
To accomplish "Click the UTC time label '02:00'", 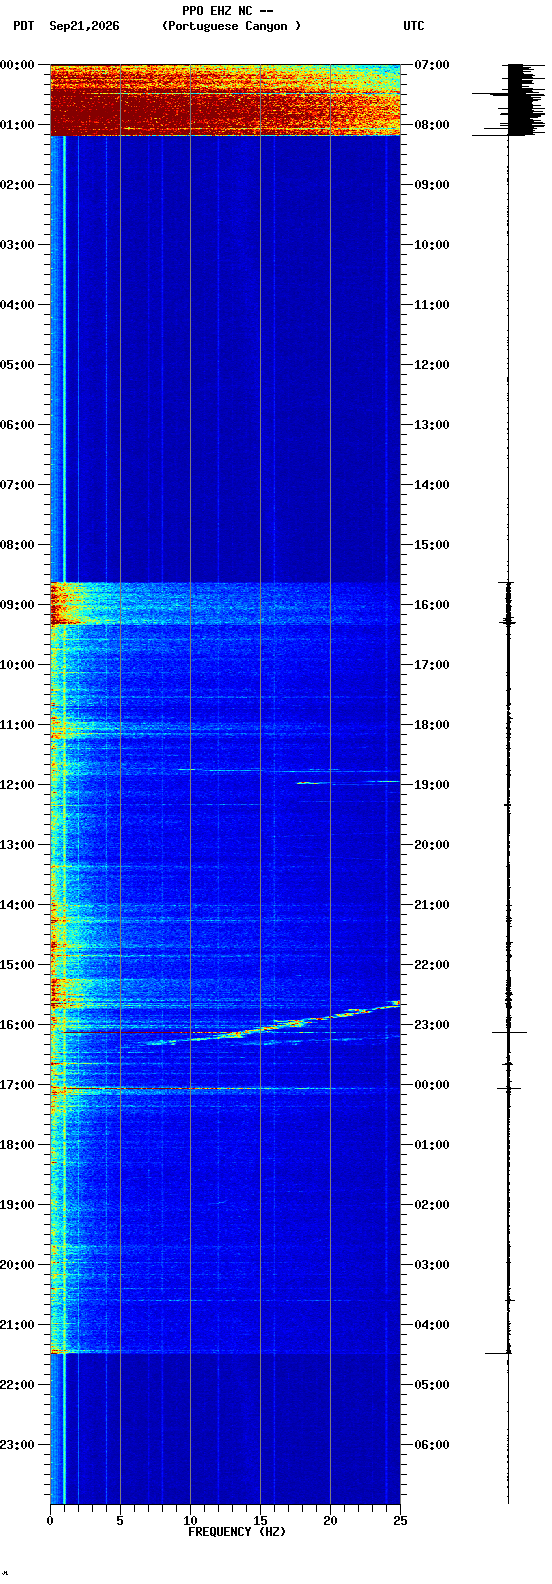I will [432, 1205].
